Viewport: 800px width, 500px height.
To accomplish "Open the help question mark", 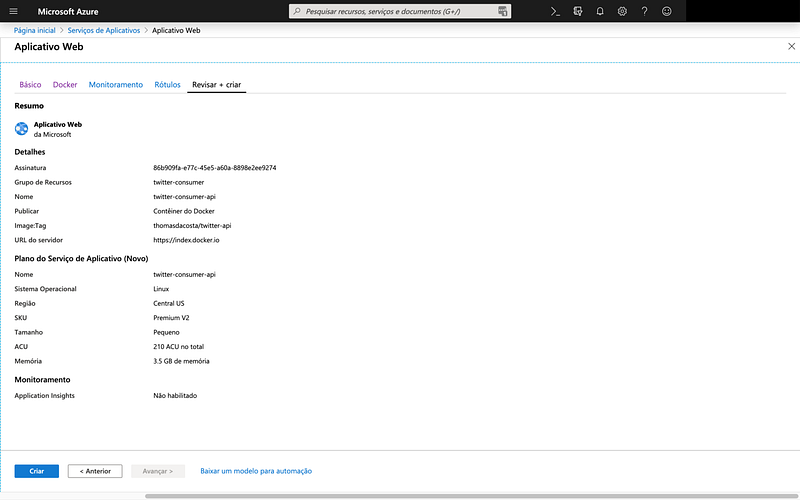I will pos(644,11).
